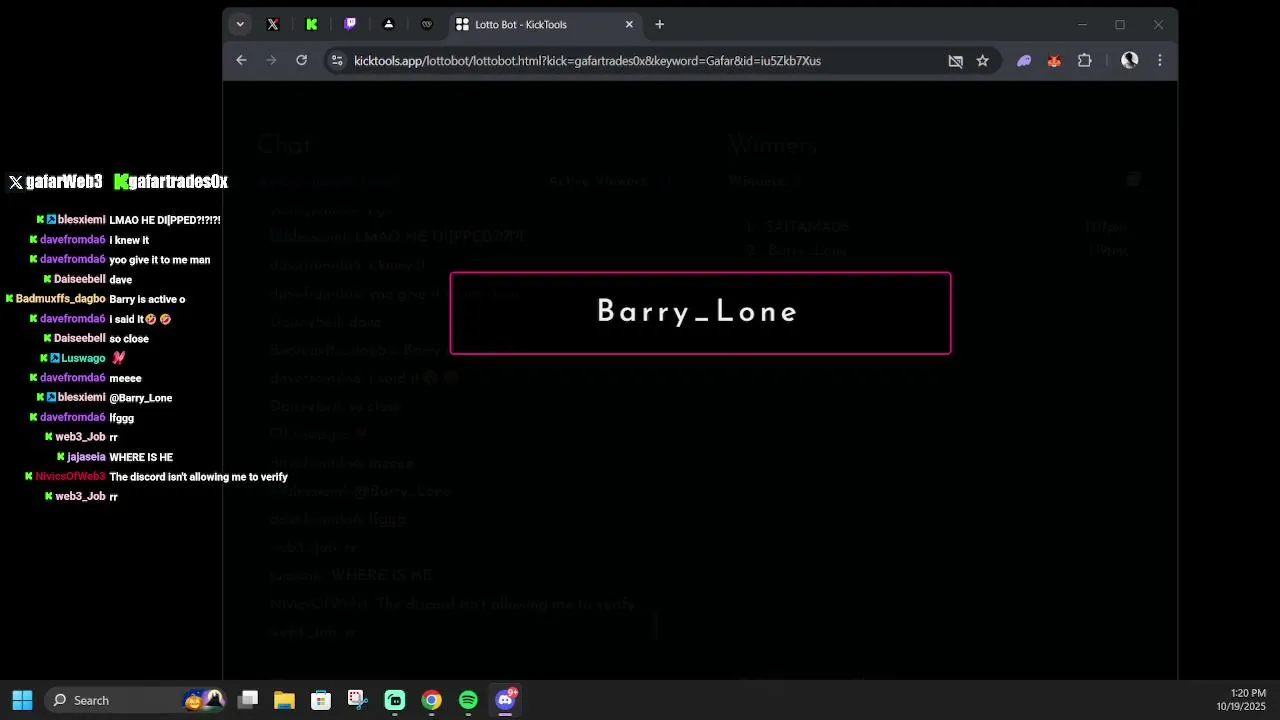Click the Barry_Lone winner banner
The height and width of the screenshot is (720, 1280).
pos(700,313)
